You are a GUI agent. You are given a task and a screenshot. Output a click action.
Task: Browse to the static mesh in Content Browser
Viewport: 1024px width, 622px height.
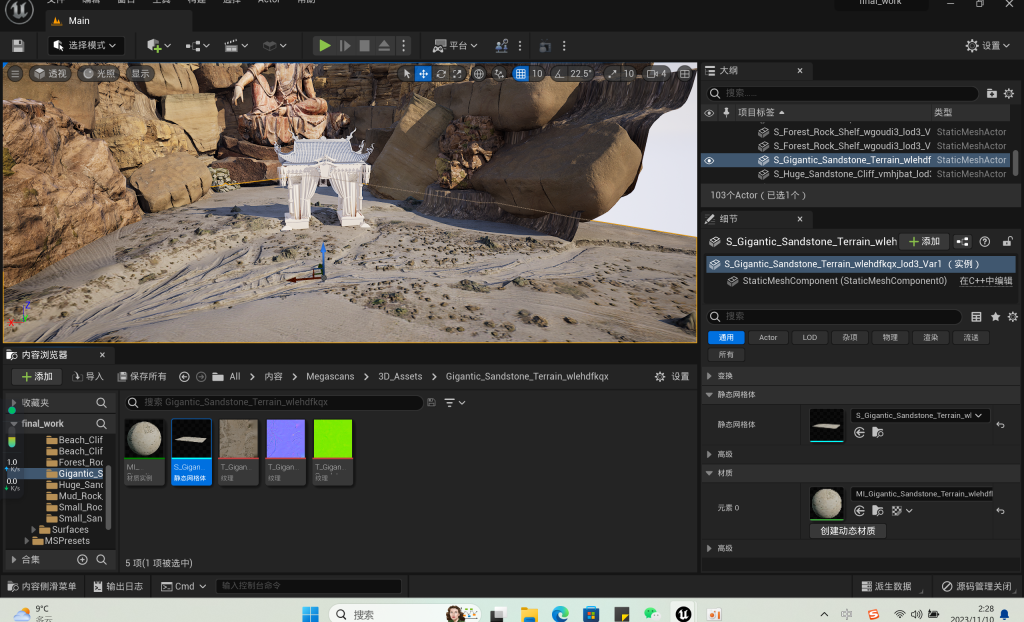(x=878, y=433)
